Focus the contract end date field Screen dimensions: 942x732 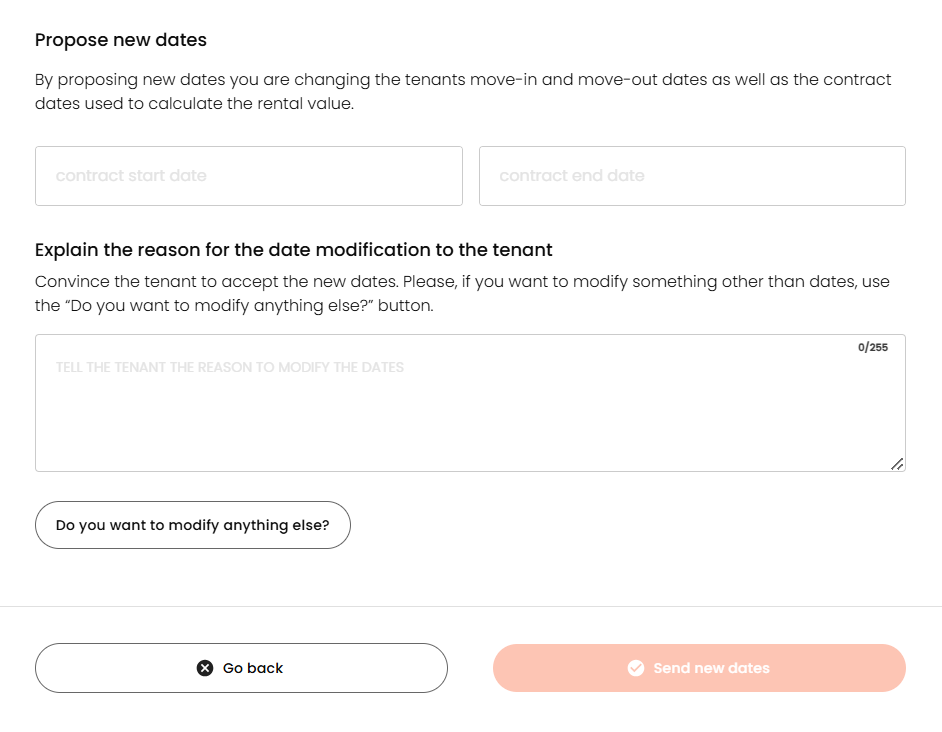[692, 176]
